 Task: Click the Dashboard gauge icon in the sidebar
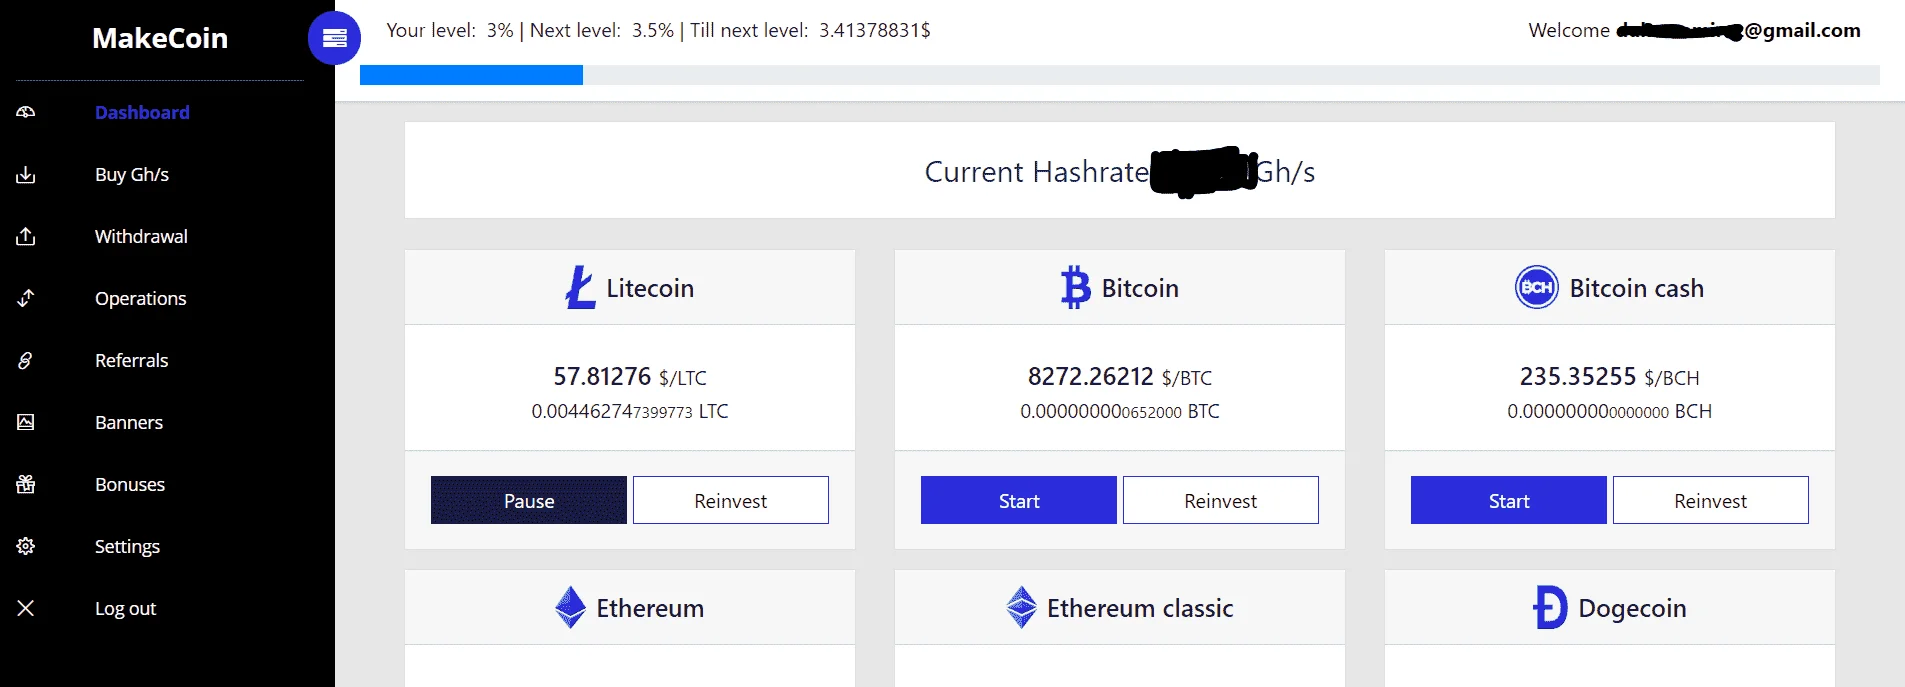(x=26, y=112)
